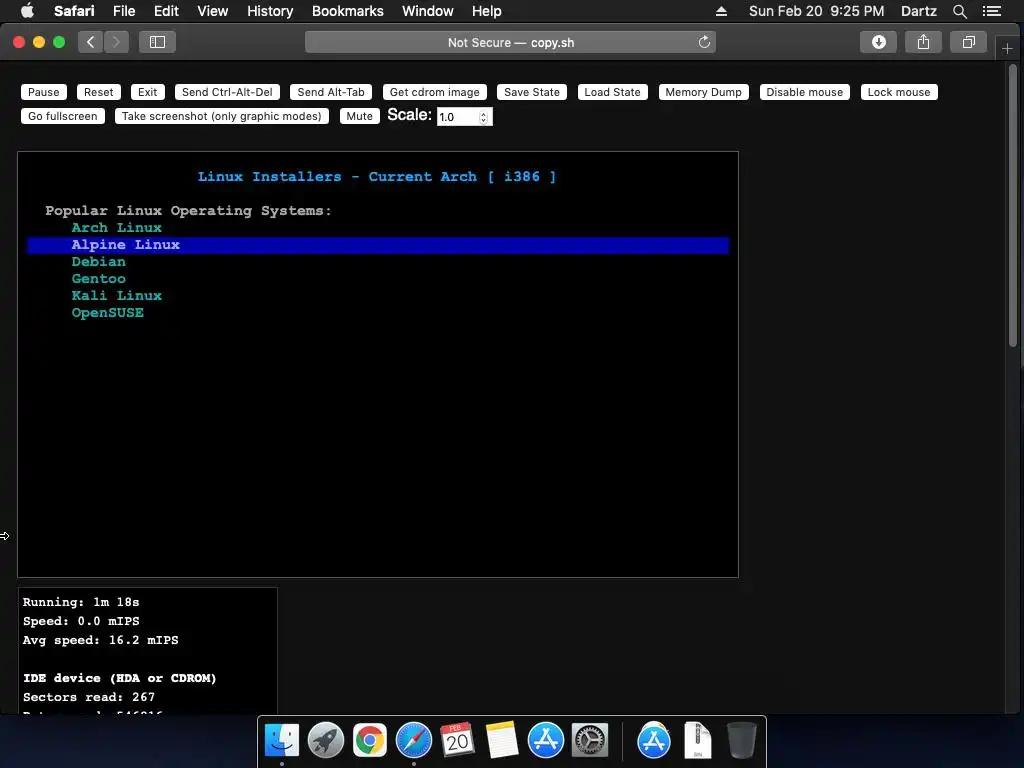Viewport: 1024px width, 768px height.
Task: Send Ctrl-Alt-Del to the emulator
Action: (x=227, y=92)
